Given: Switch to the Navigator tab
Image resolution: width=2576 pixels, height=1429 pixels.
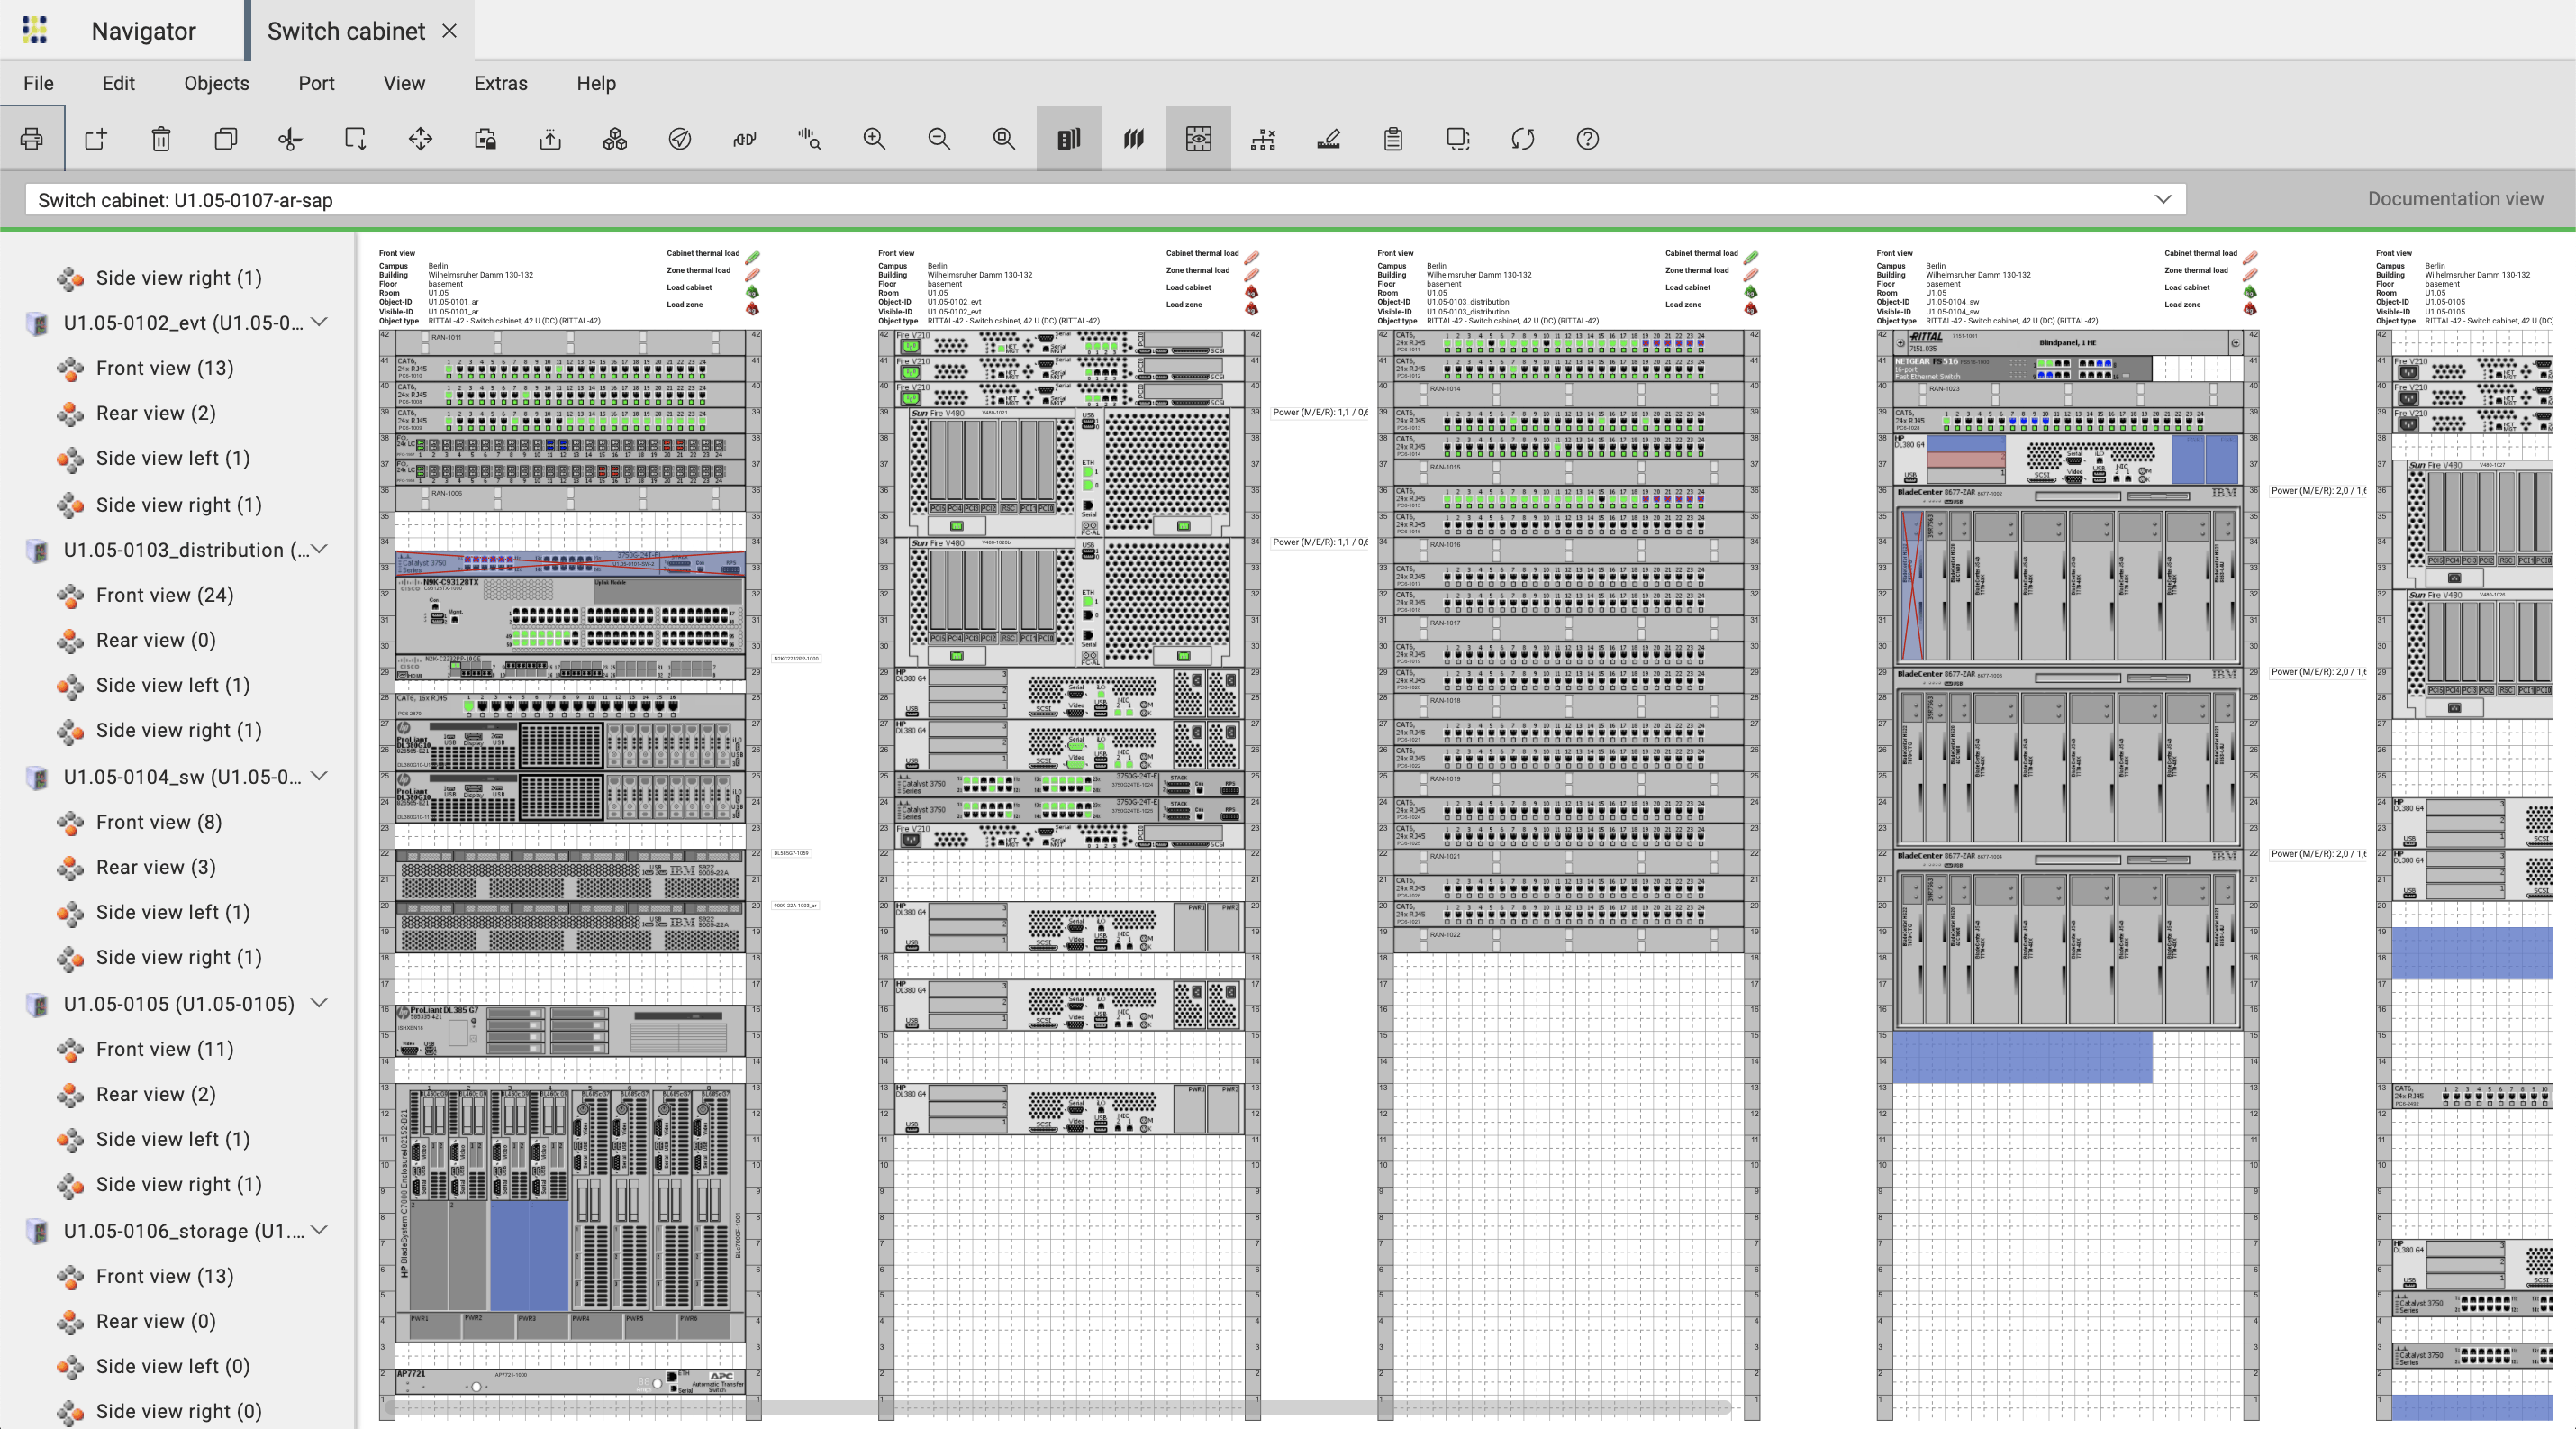Looking at the screenshot, I should coord(143,31).
